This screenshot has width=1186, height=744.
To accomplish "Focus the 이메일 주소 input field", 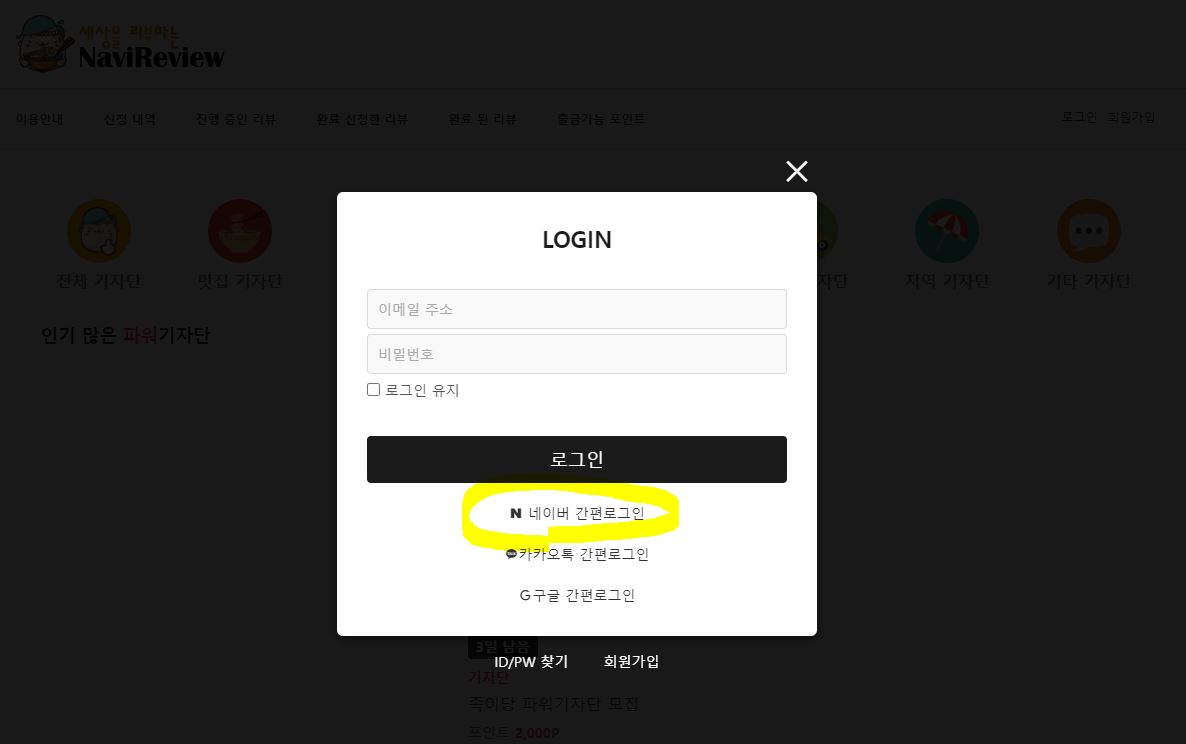I will pos(577,309).
